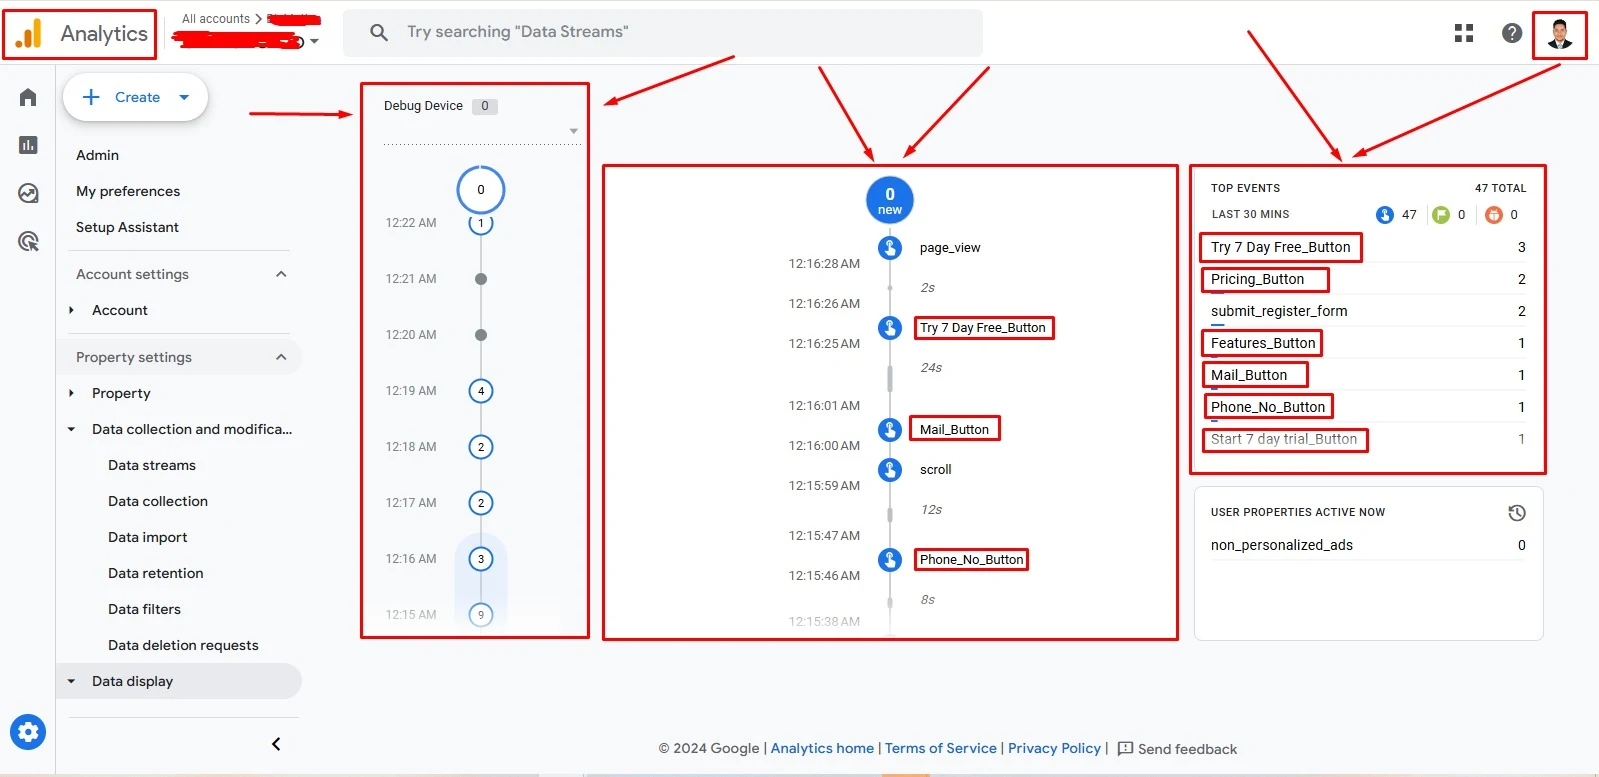The height and width of the screenshot is (777, 1599).
Task: Collapse the Account settings section
Action: [281, 274]
